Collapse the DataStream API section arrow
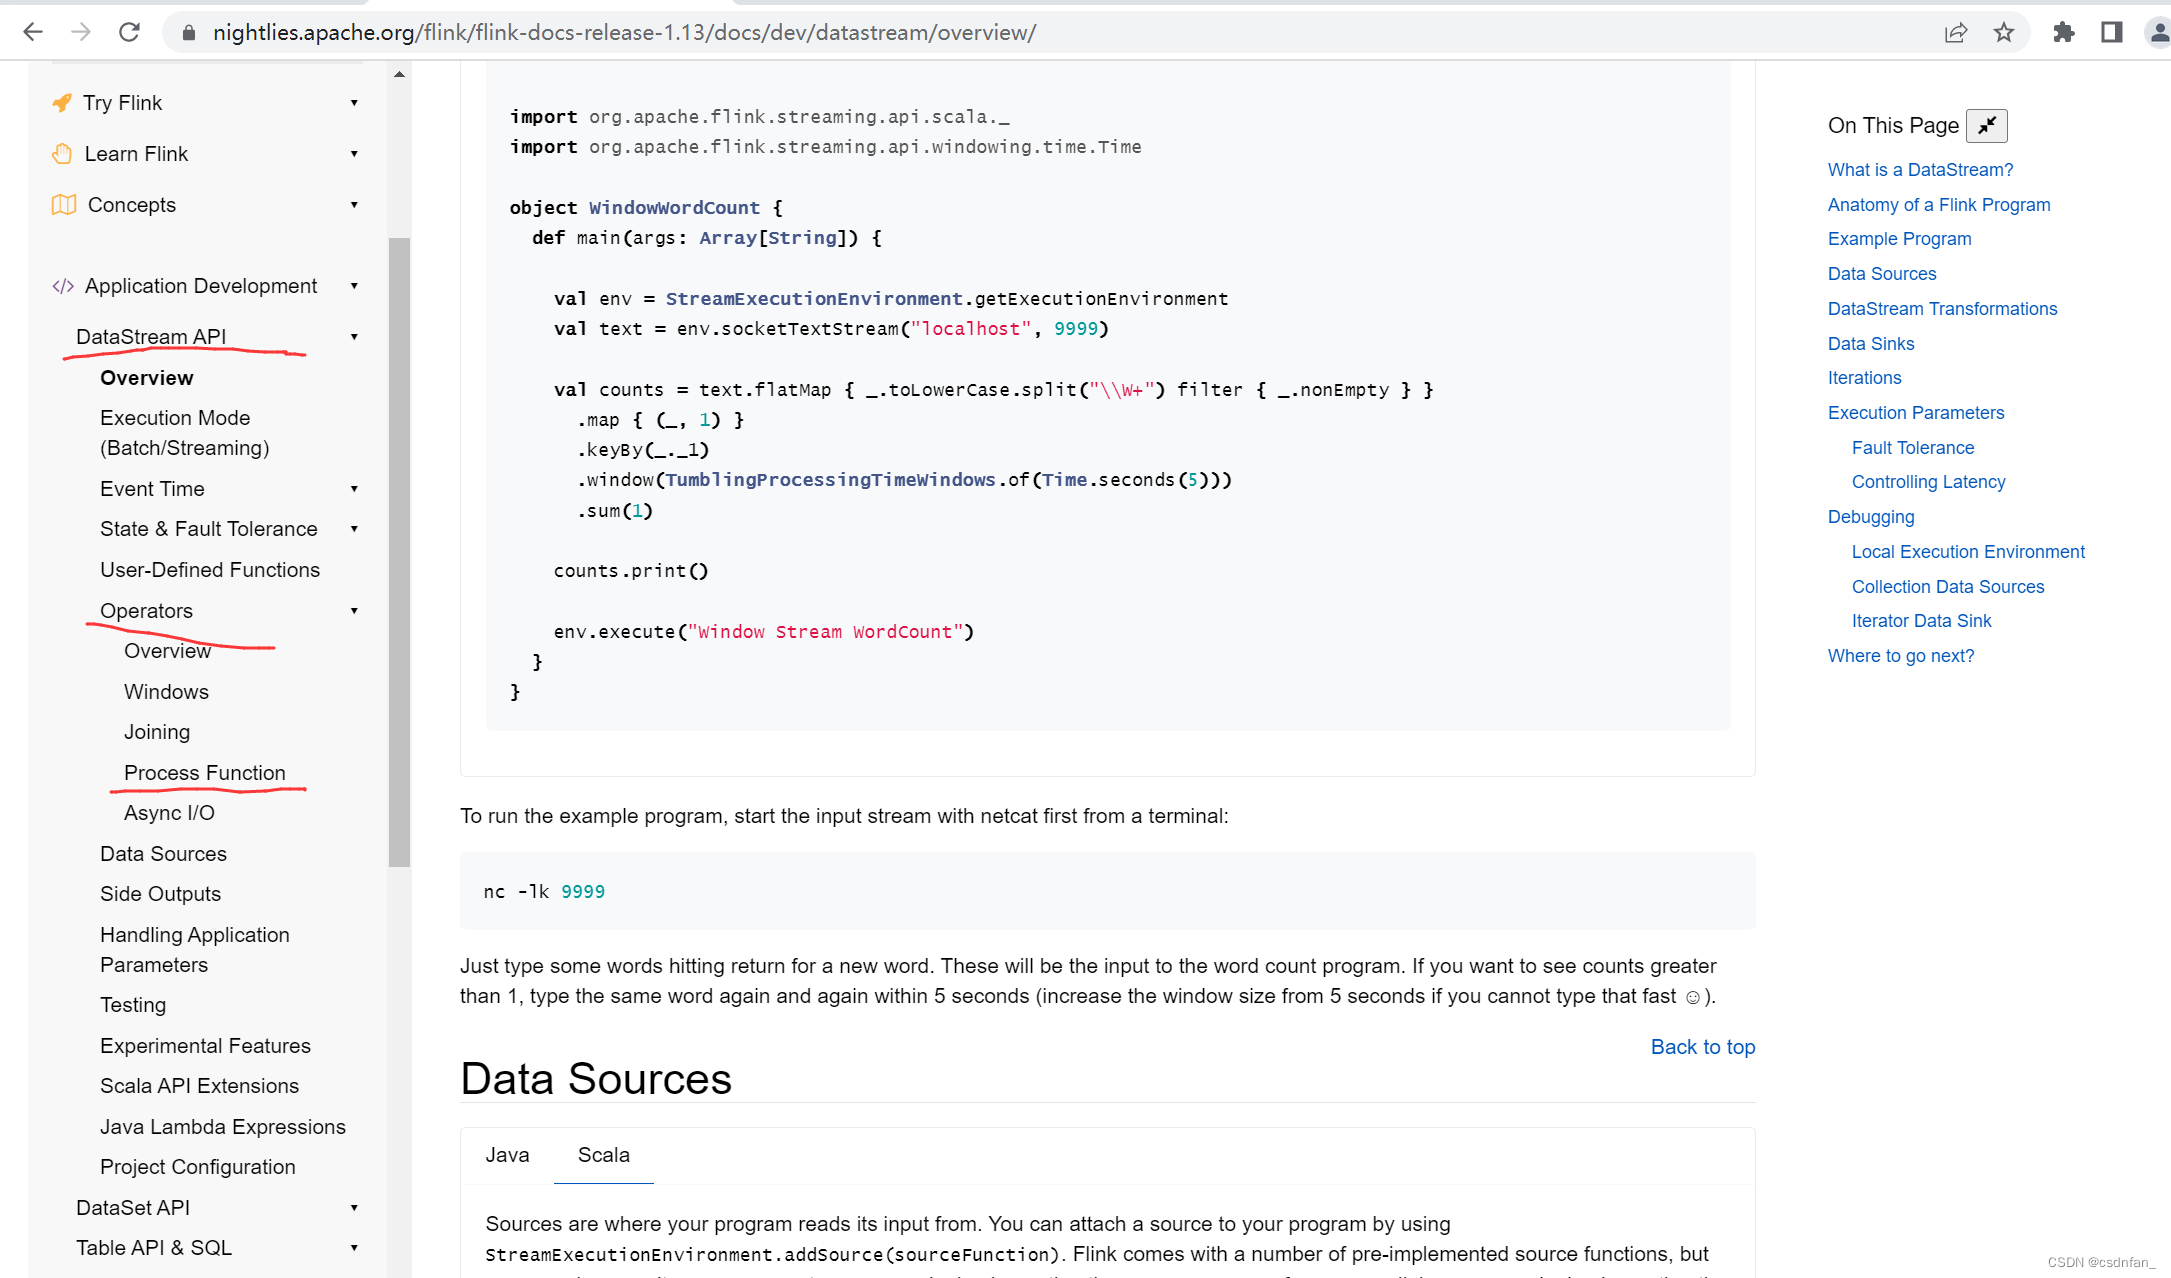This screenshot has width=2171, height=1278. pos(354,337)
